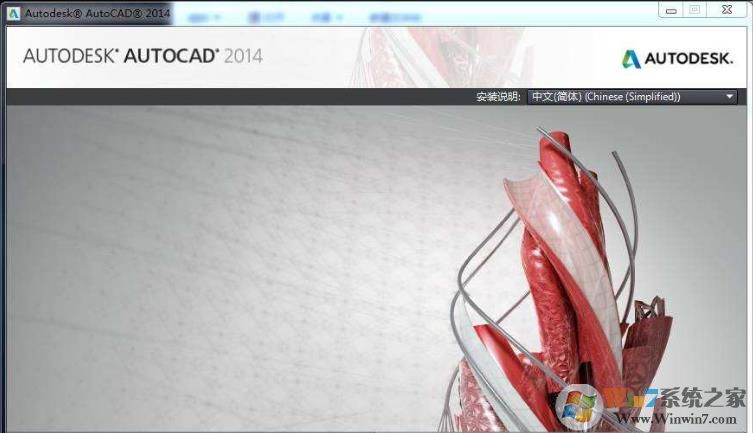Open the installation language dropdown
This screenshot has width=753, height=433.
coord(632,96)
